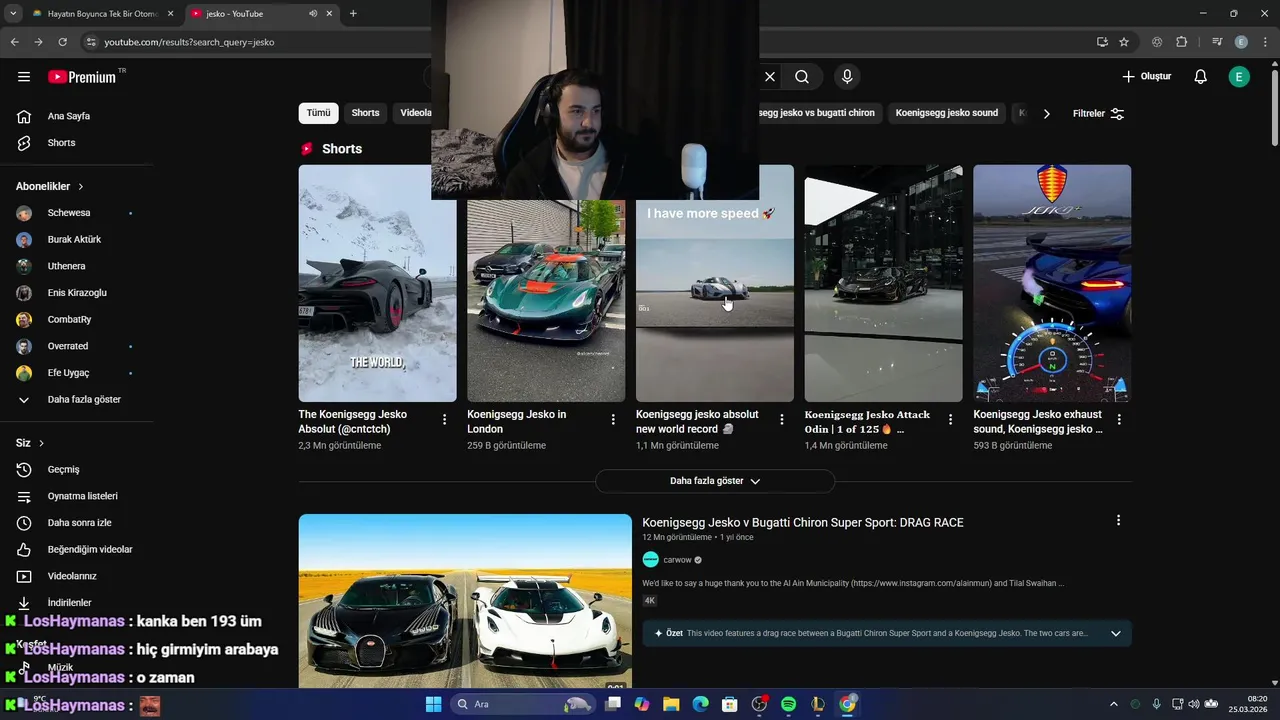Bookmark this page with star
The height and width of the screenshot is (720, 1280).
coord(1124,42)
